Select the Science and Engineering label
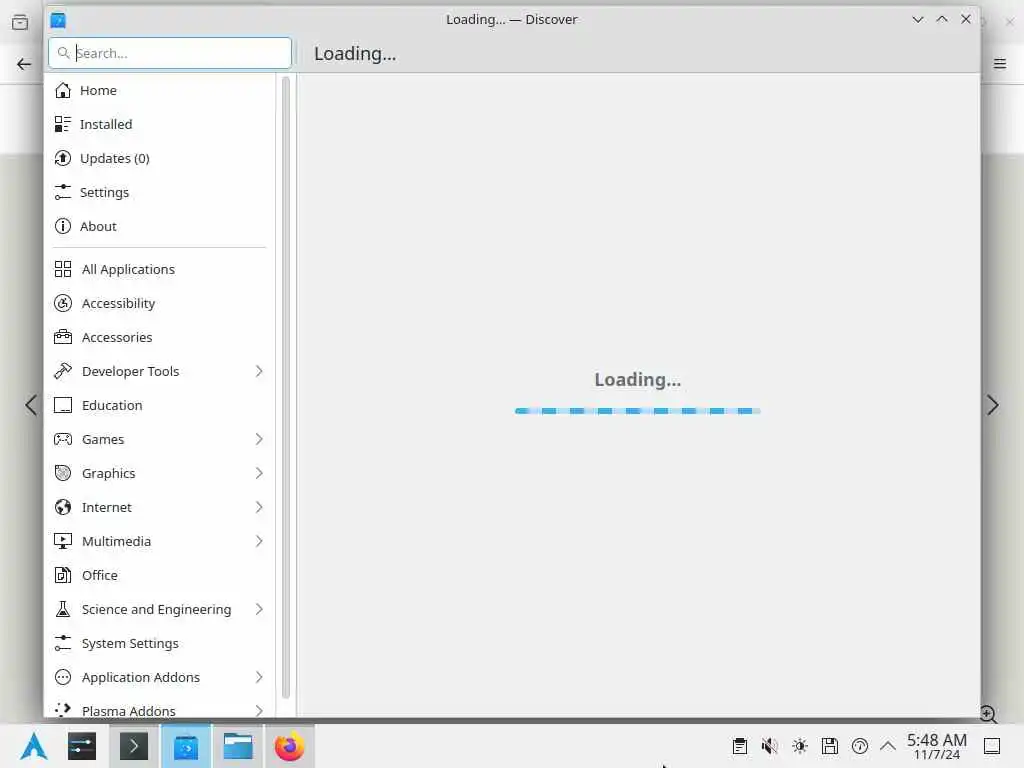Screen dimensions: 1024x768 156,609
